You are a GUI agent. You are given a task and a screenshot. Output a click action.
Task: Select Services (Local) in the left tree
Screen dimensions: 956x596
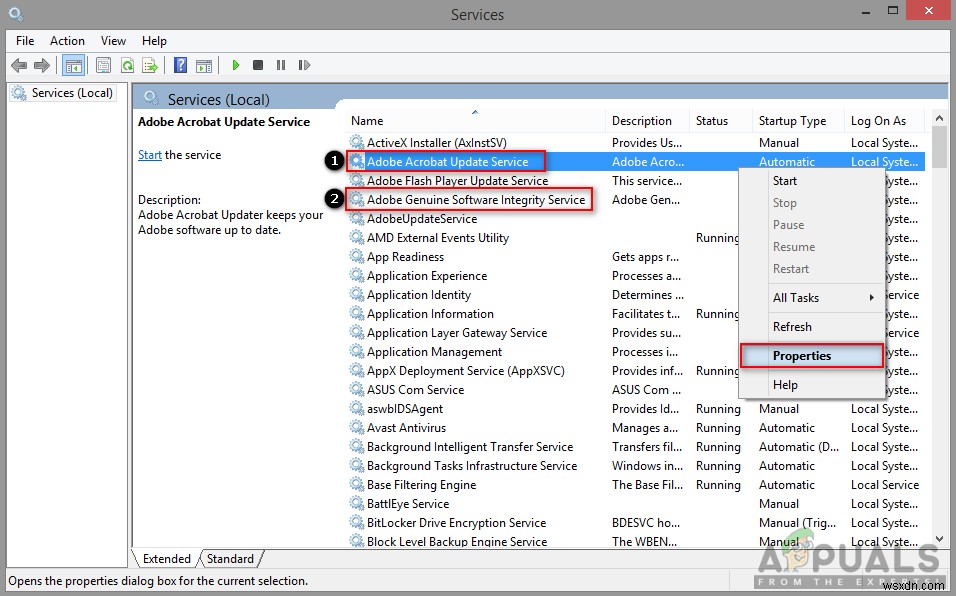(x=71, y=92)
